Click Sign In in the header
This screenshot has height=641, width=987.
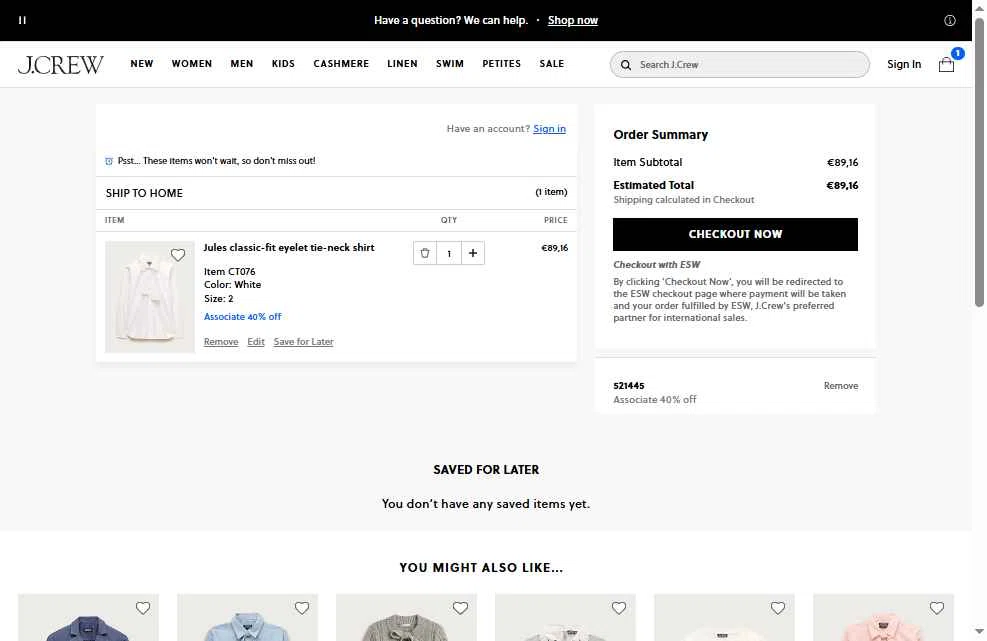(x=904, y=64)
